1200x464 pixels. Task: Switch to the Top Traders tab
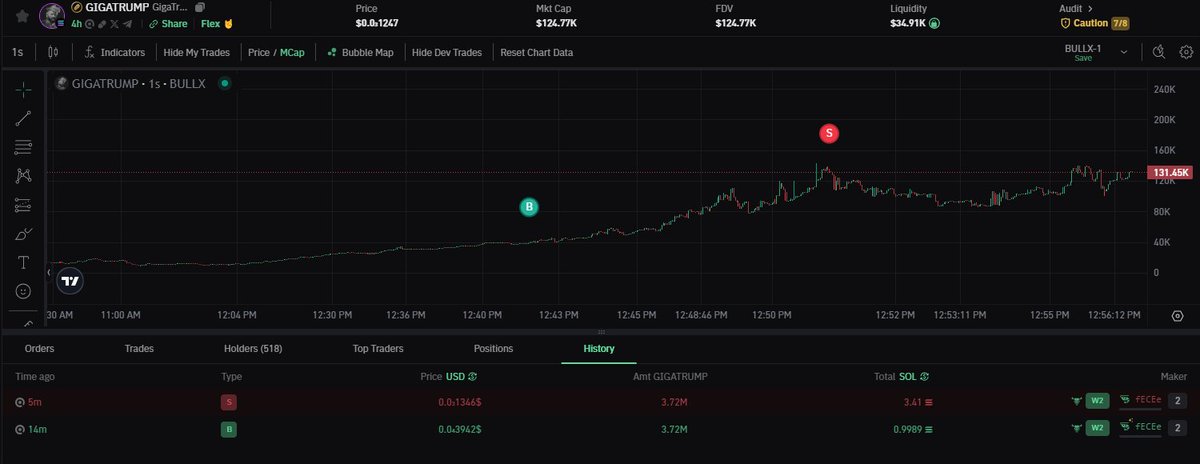point(378,349)
